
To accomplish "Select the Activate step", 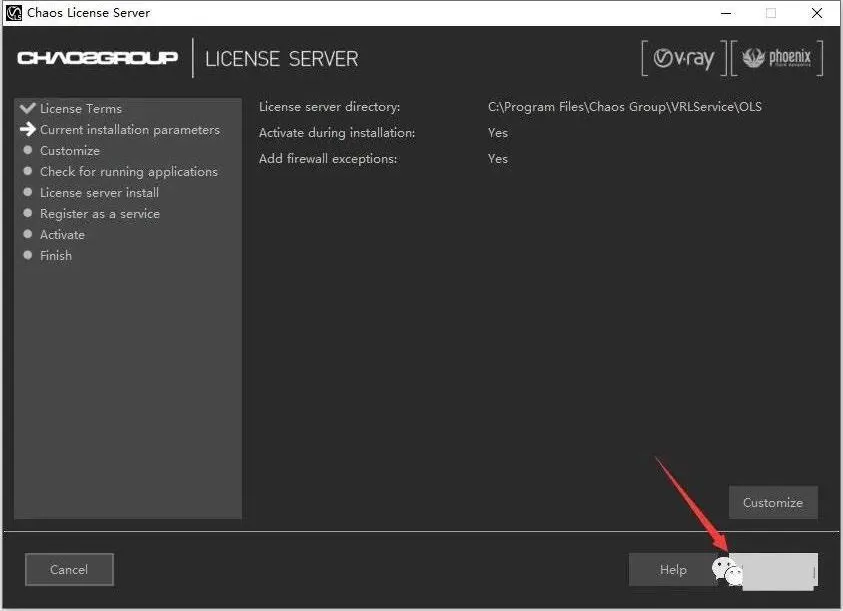I will (62, 235).
